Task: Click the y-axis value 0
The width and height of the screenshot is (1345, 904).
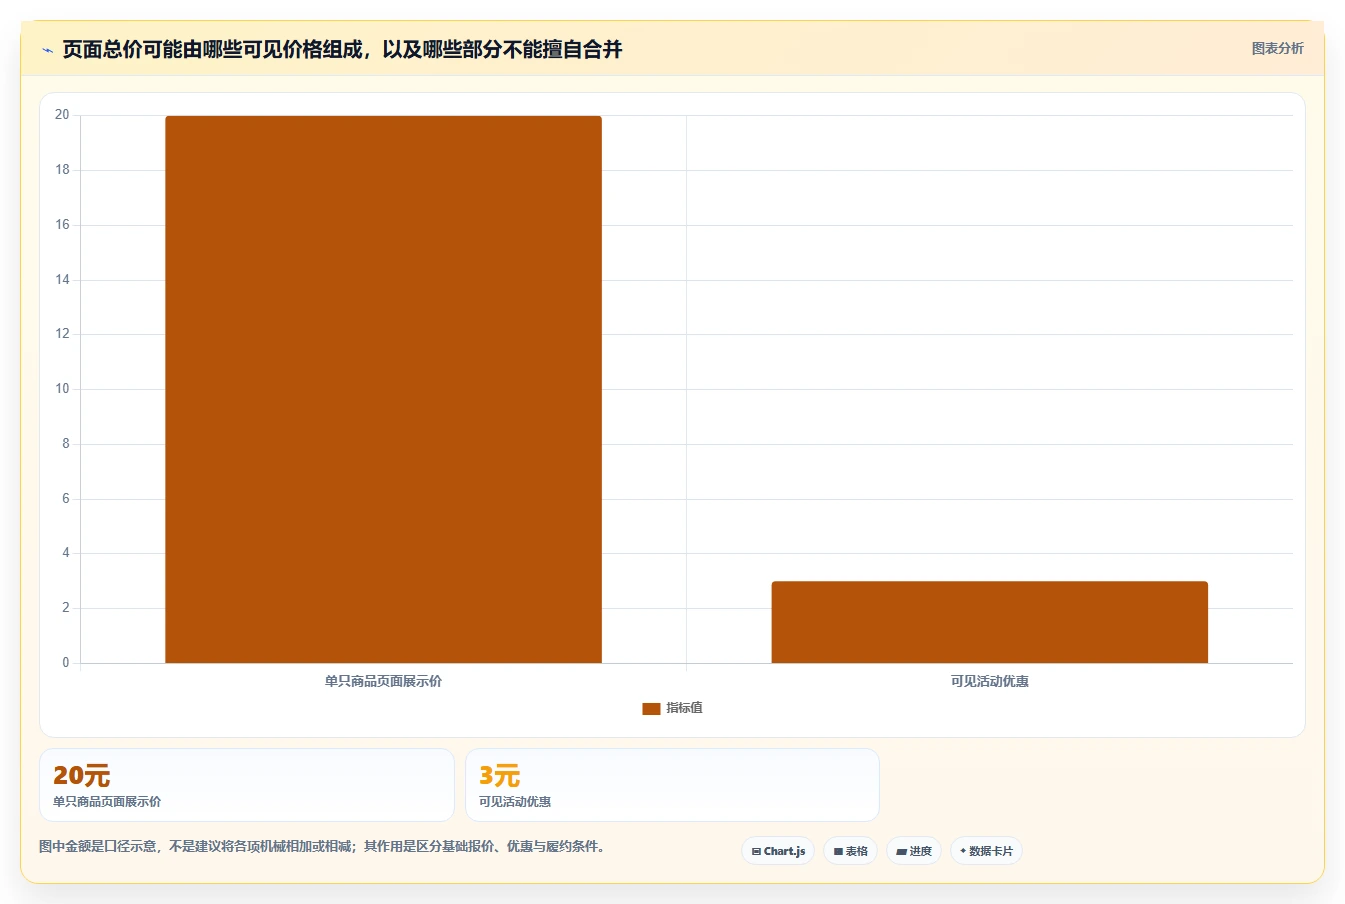Action: tap(66, 662)
